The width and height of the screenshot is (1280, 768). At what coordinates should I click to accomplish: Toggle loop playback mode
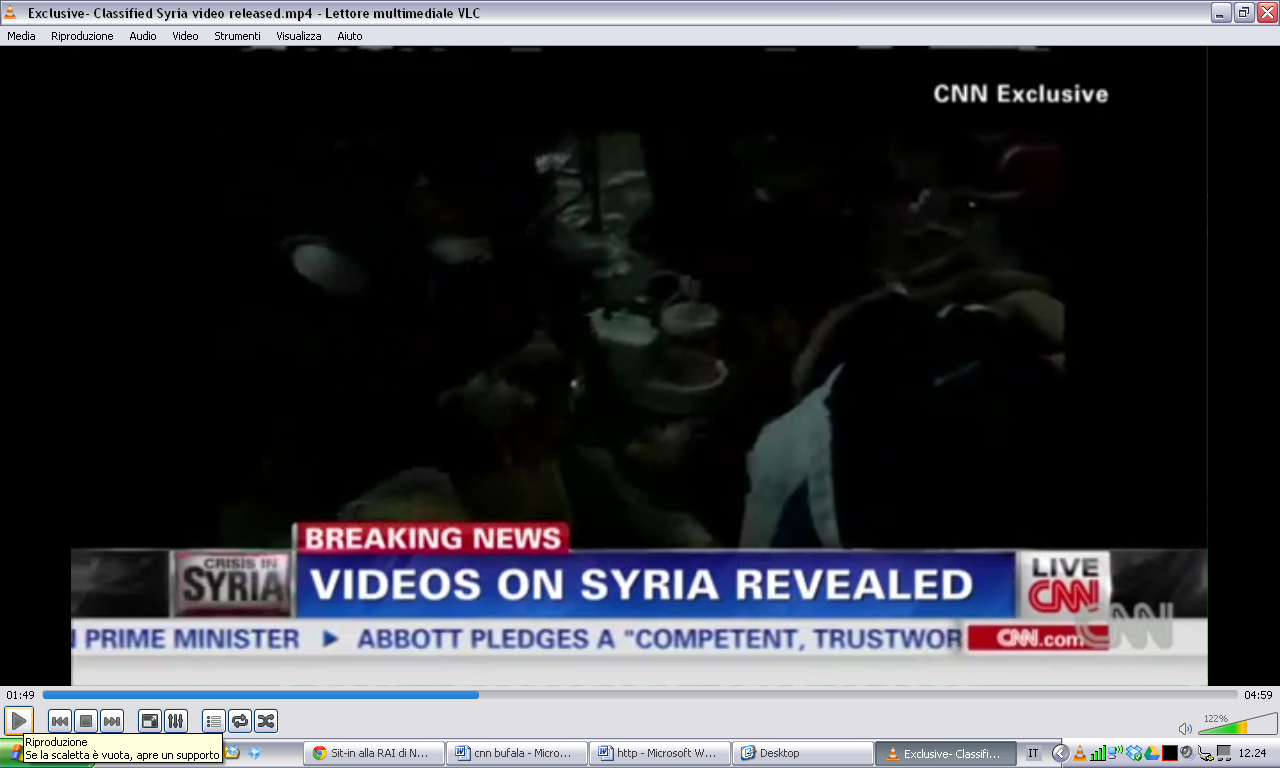click(239, 721)
